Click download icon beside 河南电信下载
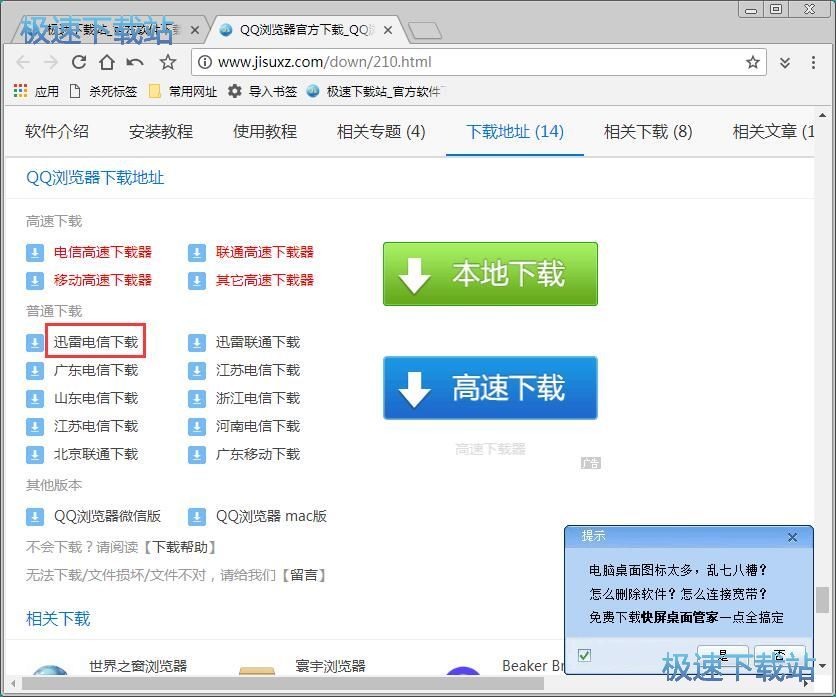Screen dimensions: 836x697 pyautogui.click(x=197, y=427)
